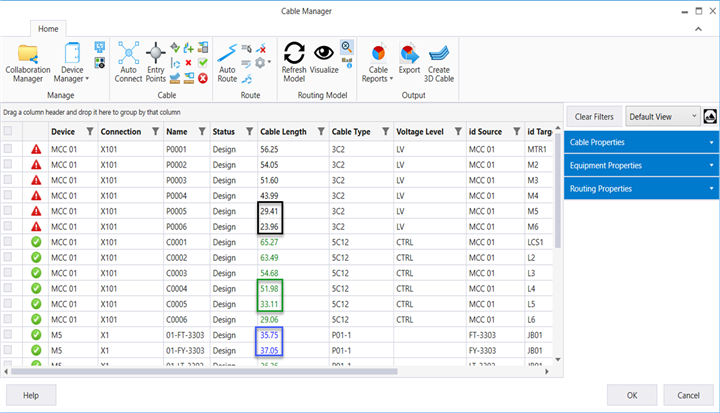The height and width of the screenshot is (413, 720).
Task: Open the Voltage Level column filter
Action: (458, 132)
